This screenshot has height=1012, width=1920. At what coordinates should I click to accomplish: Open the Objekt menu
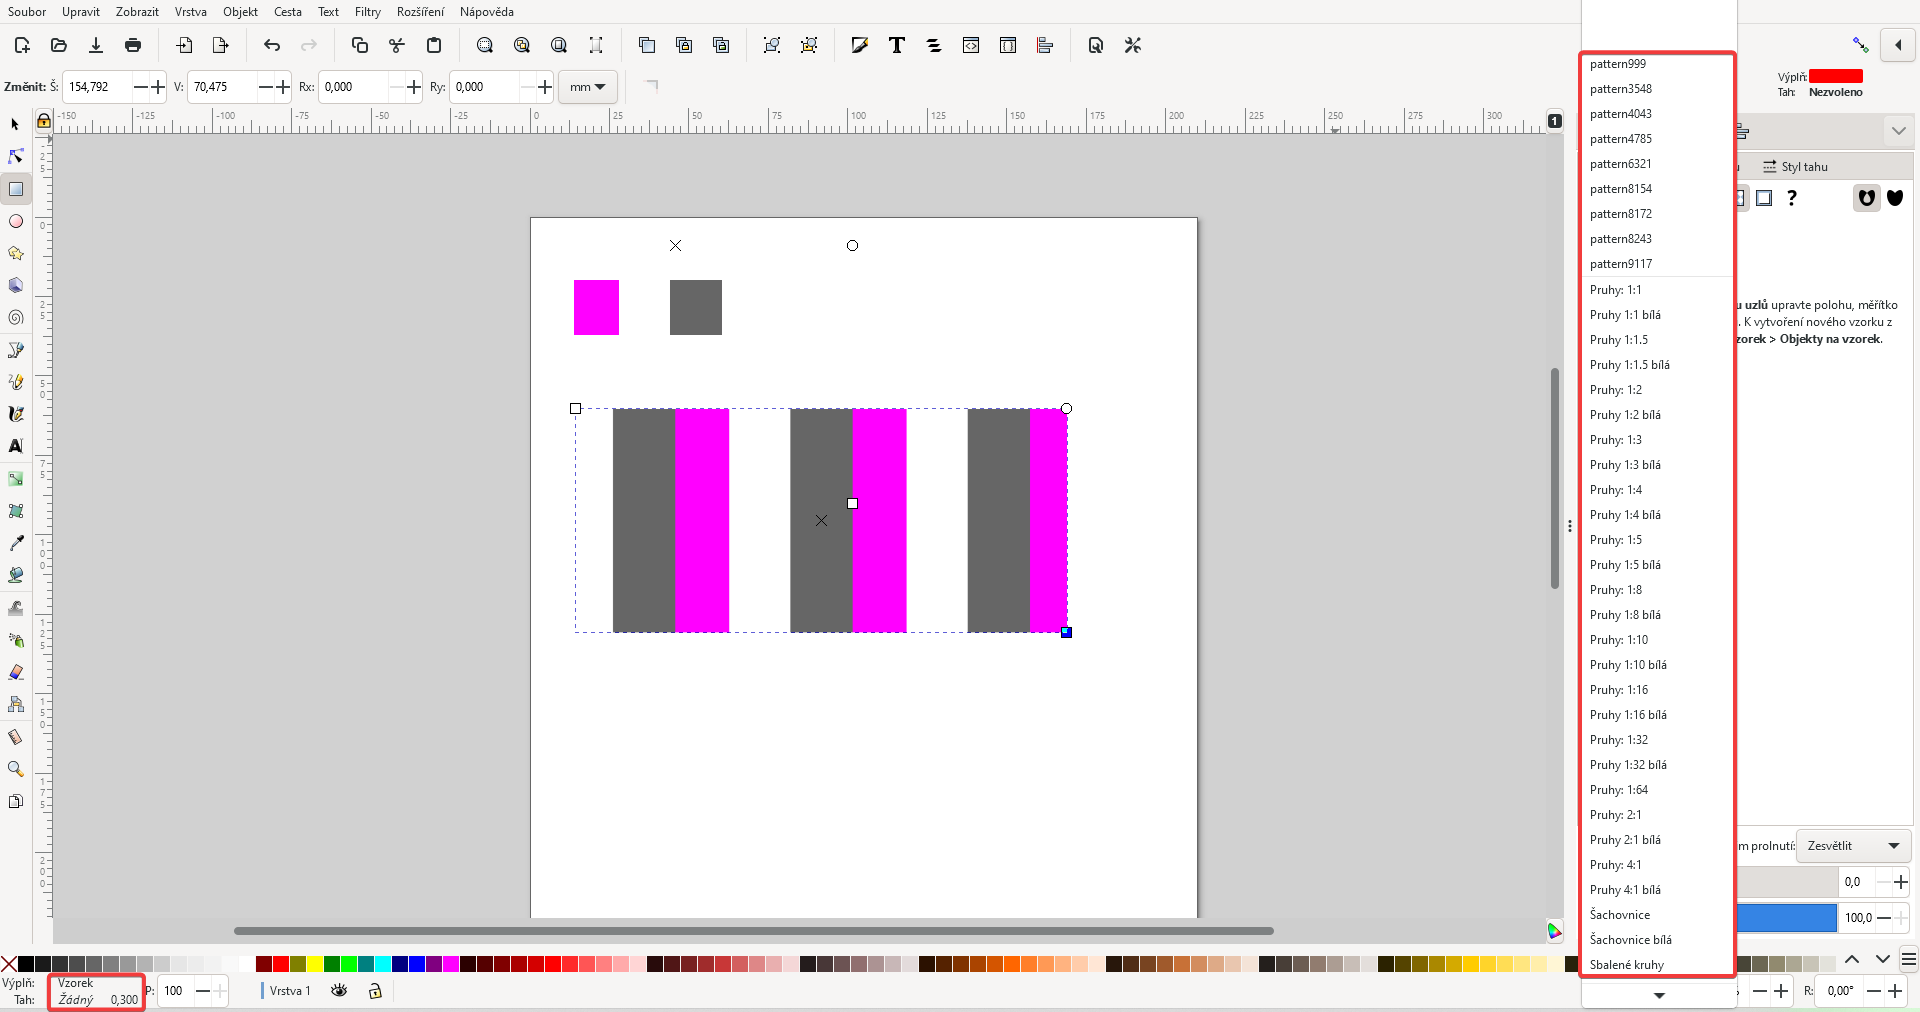tap(240, 12)
